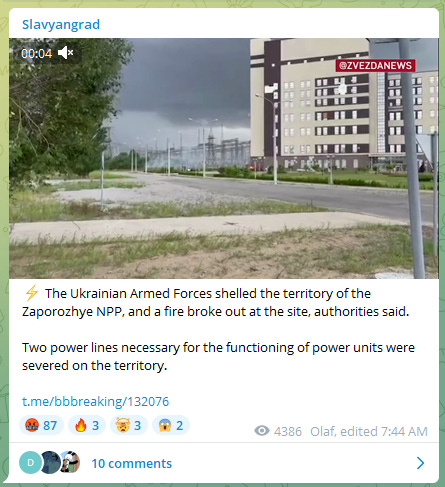
Task: Click the 'Two power lines' paragraph text
Action: pyautogui.click(x=218, y=356)
